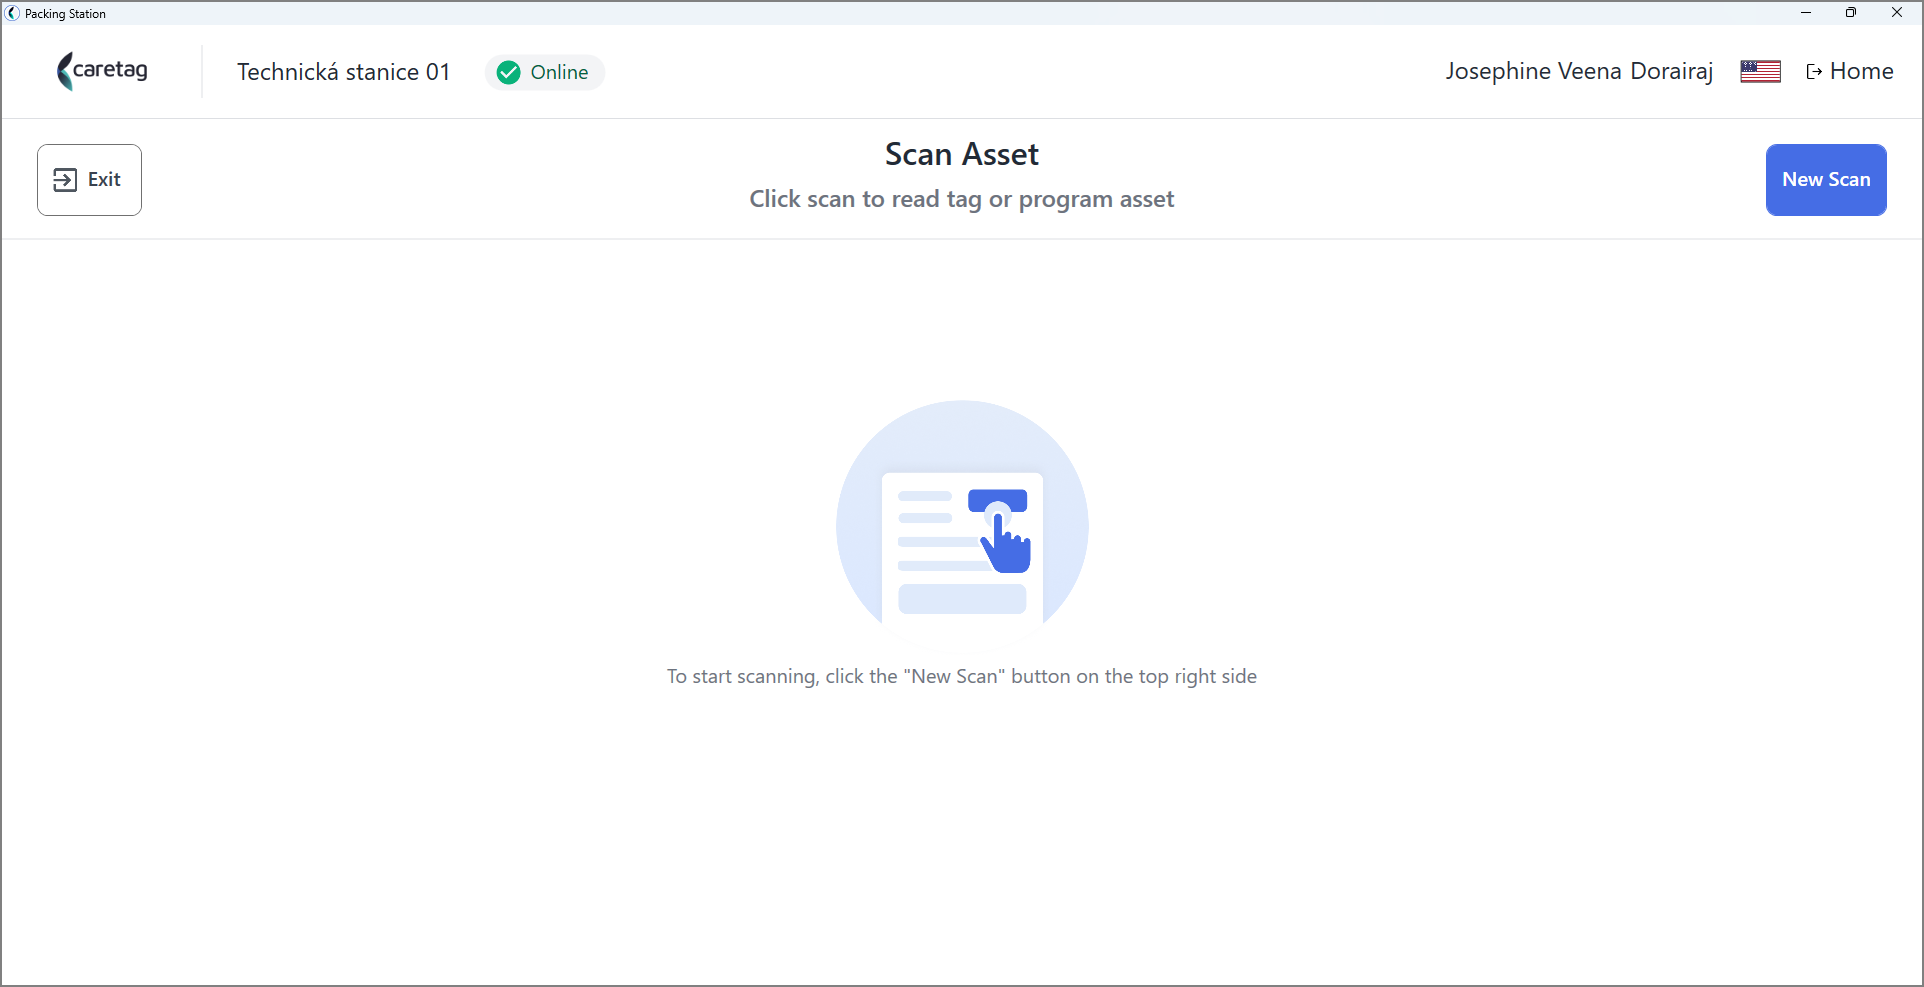Minimize the Packing Station window
The height and width of the screenshot is (987, 1924).
click(x=1806, y=13)
